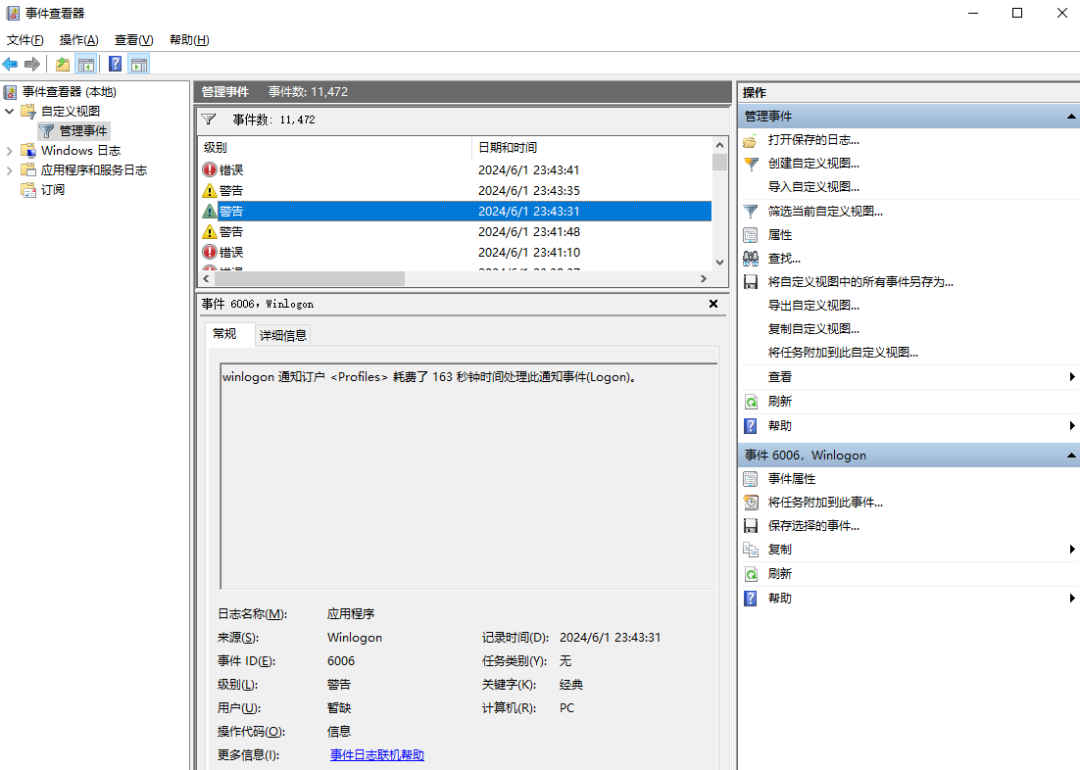The height and width of the screenshot is (770, 1080).
Task: Sort by the 日期和时间 column header
Action: [592, 147]
